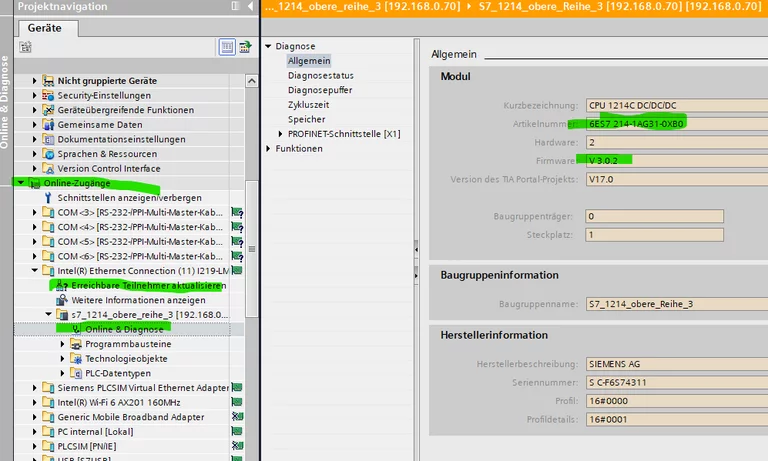Click status icon beside COM <6>
This screenshot has width=768, height=461.
pyautogui.click(x=238, y=256)
